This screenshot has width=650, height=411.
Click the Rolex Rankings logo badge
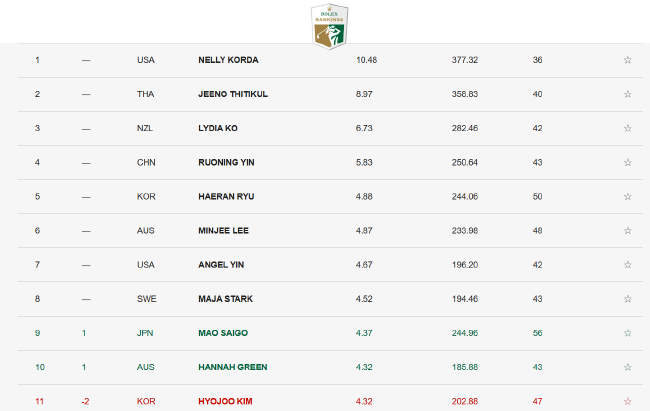(x=330, y=27)
